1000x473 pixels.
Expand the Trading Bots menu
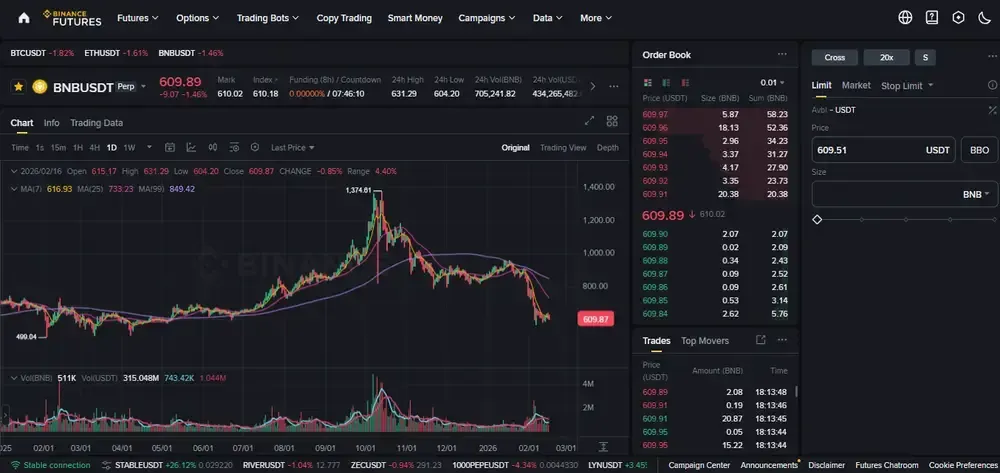coord(268,18)
